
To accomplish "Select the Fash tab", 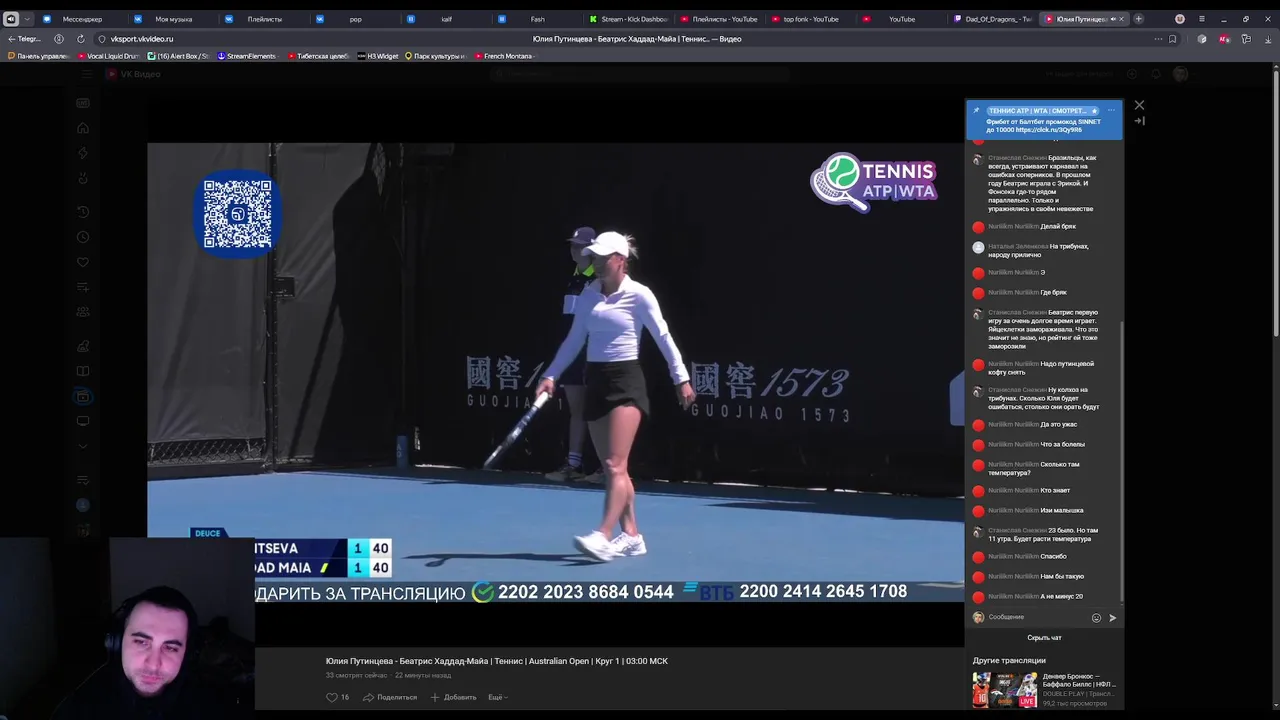I will [538, 19].
